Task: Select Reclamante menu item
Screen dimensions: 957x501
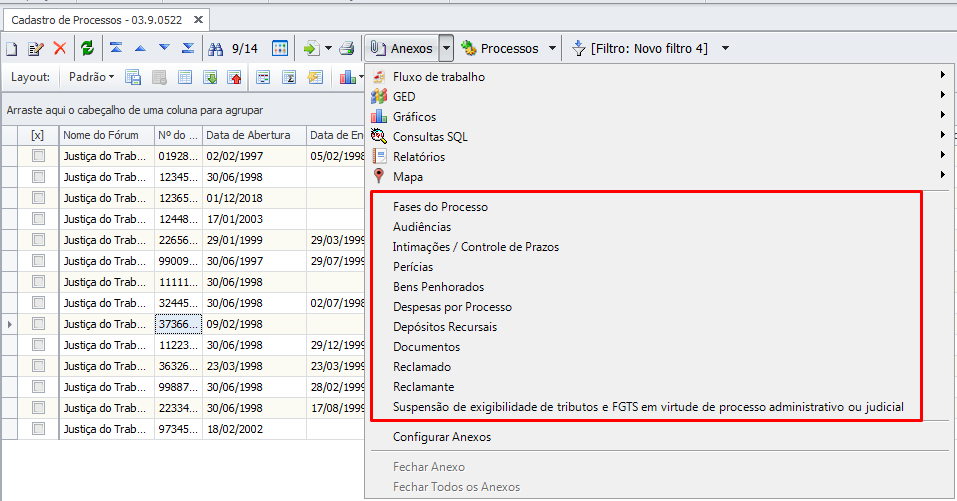Action: [x=424, y=387]
